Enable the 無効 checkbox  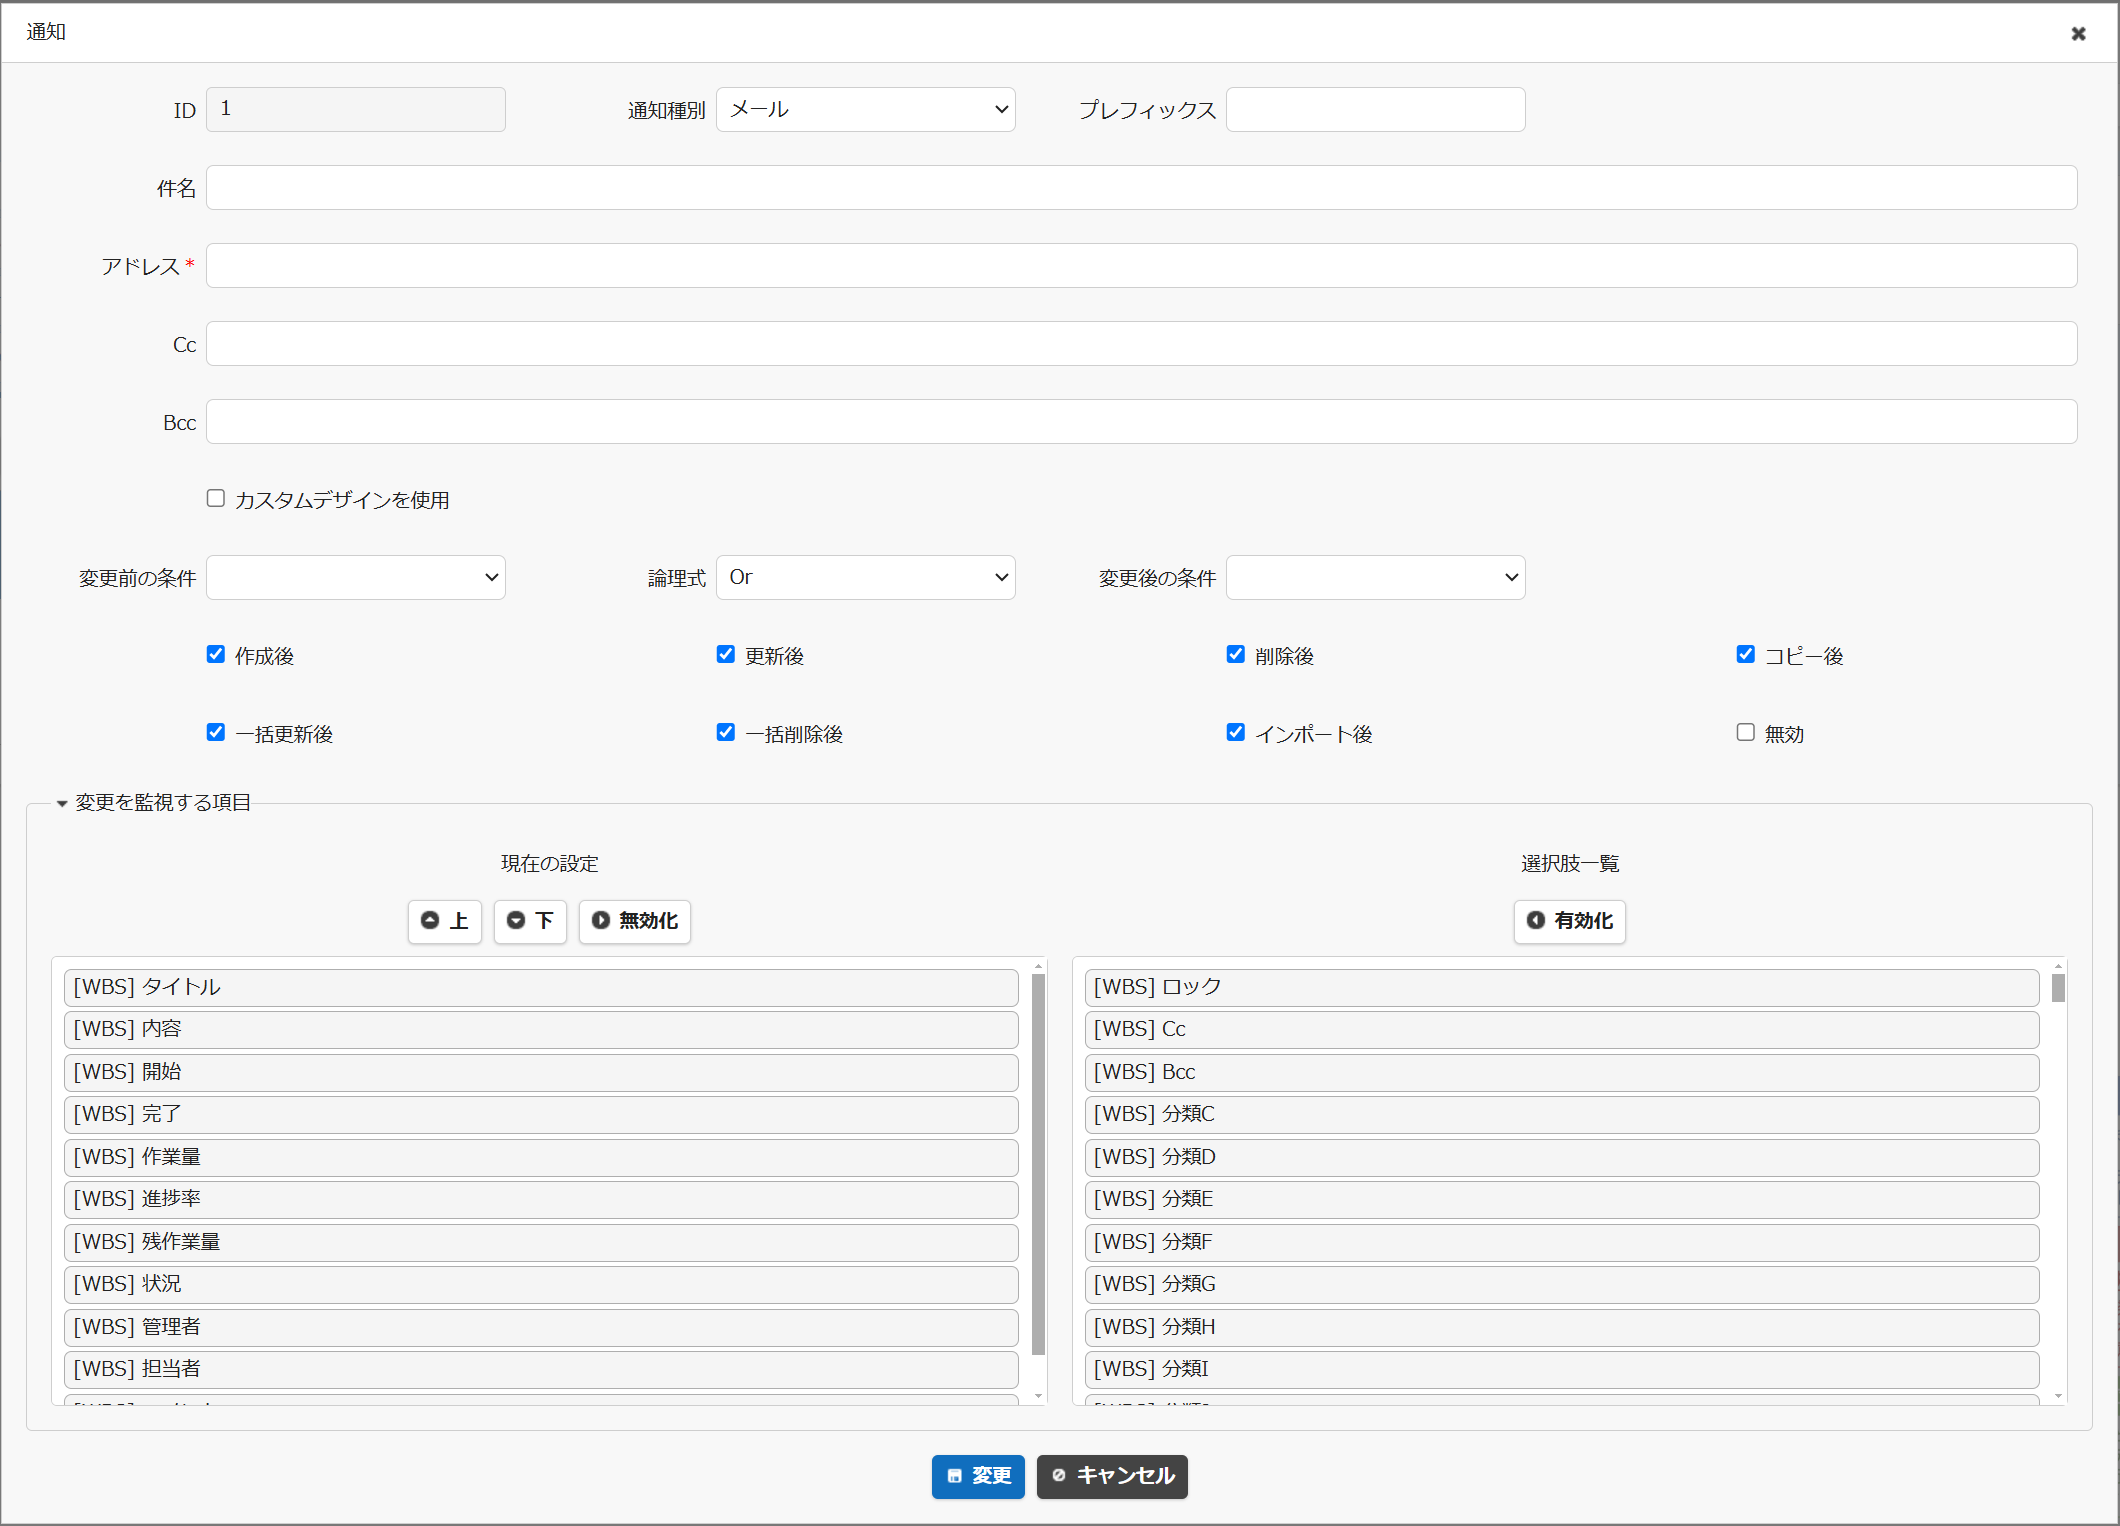click(x=1746, y=732)
